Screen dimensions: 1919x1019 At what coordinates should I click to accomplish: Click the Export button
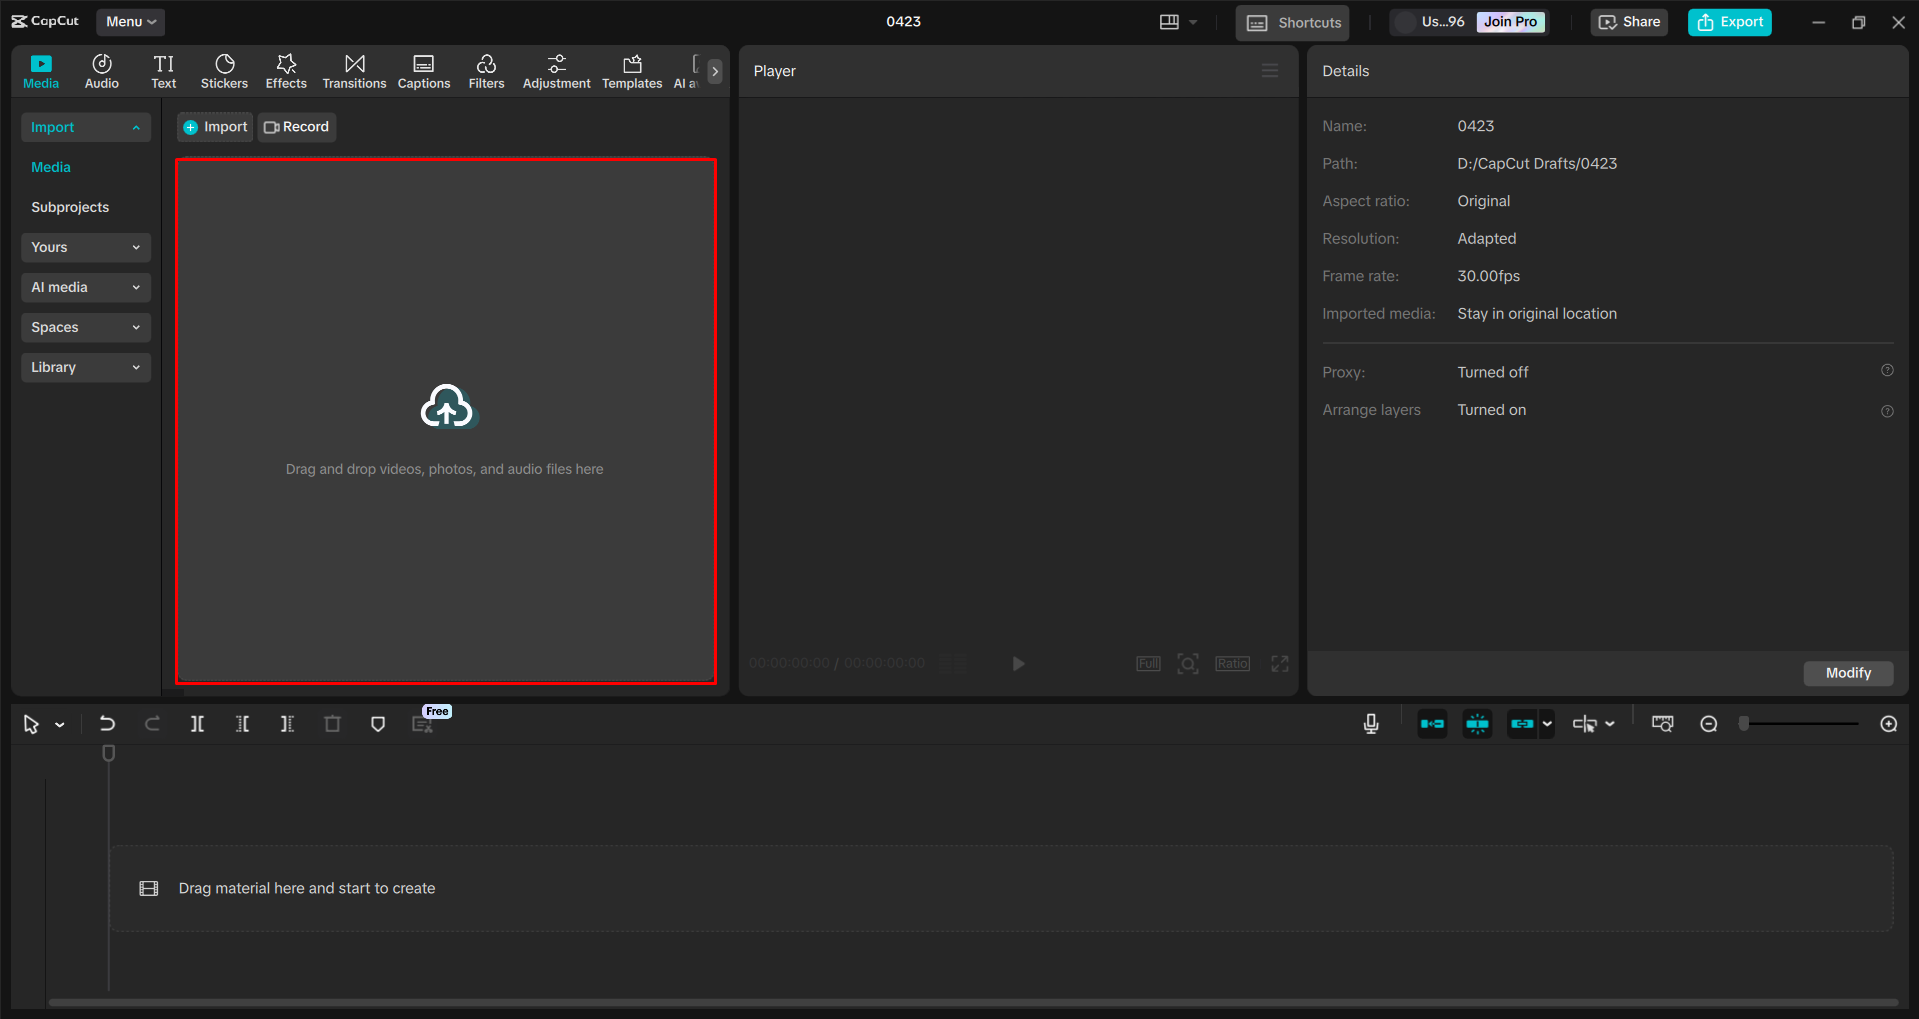(1729, 21)
